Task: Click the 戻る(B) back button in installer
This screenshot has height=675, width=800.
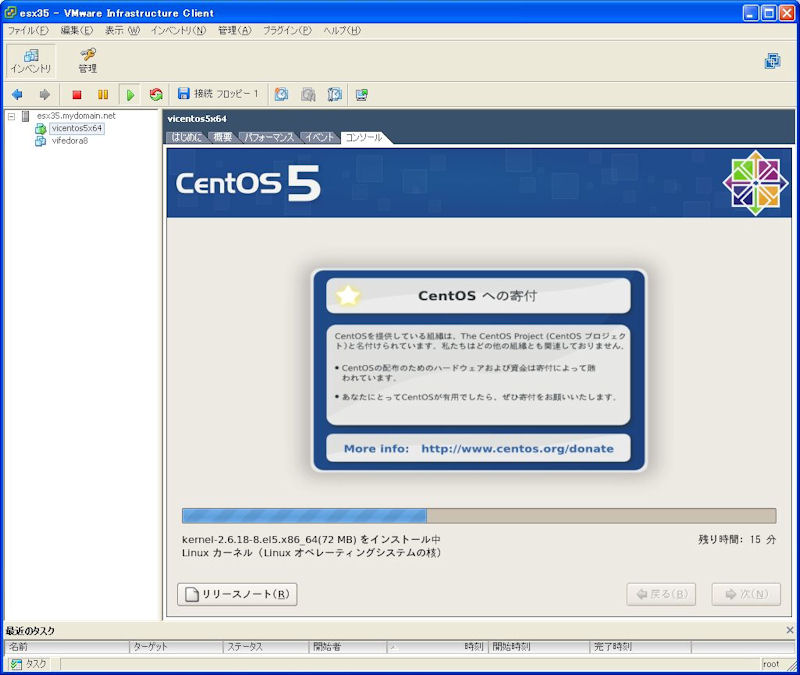Action: (661, 594)
